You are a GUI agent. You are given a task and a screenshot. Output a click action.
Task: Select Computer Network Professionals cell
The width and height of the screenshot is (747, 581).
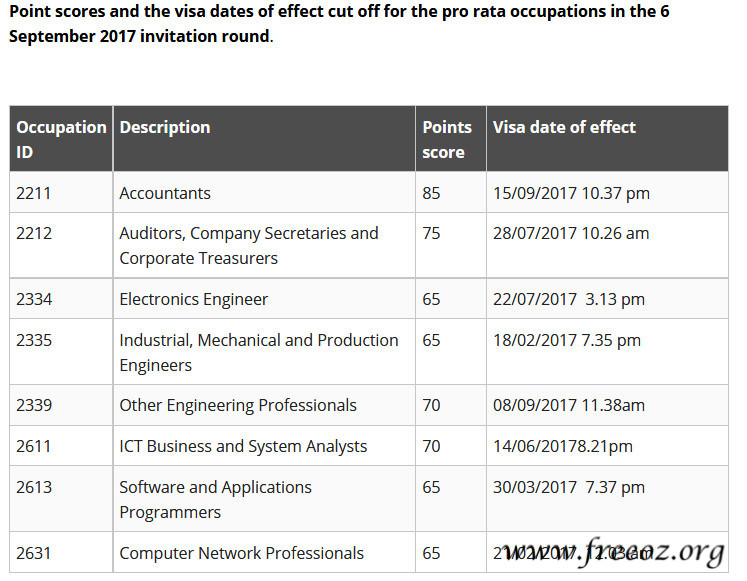tap(242, 553)
